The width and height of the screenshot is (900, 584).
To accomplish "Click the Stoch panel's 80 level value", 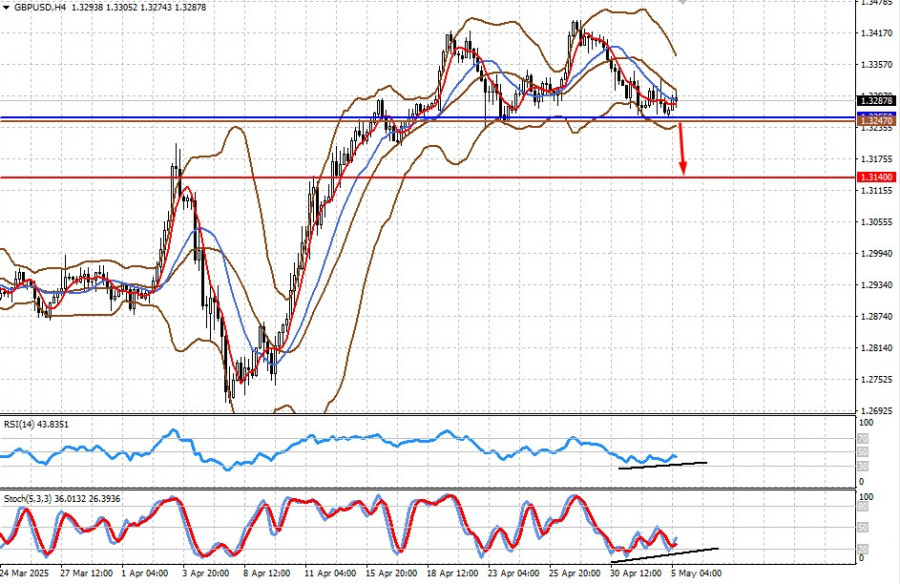I will [863, 507].
